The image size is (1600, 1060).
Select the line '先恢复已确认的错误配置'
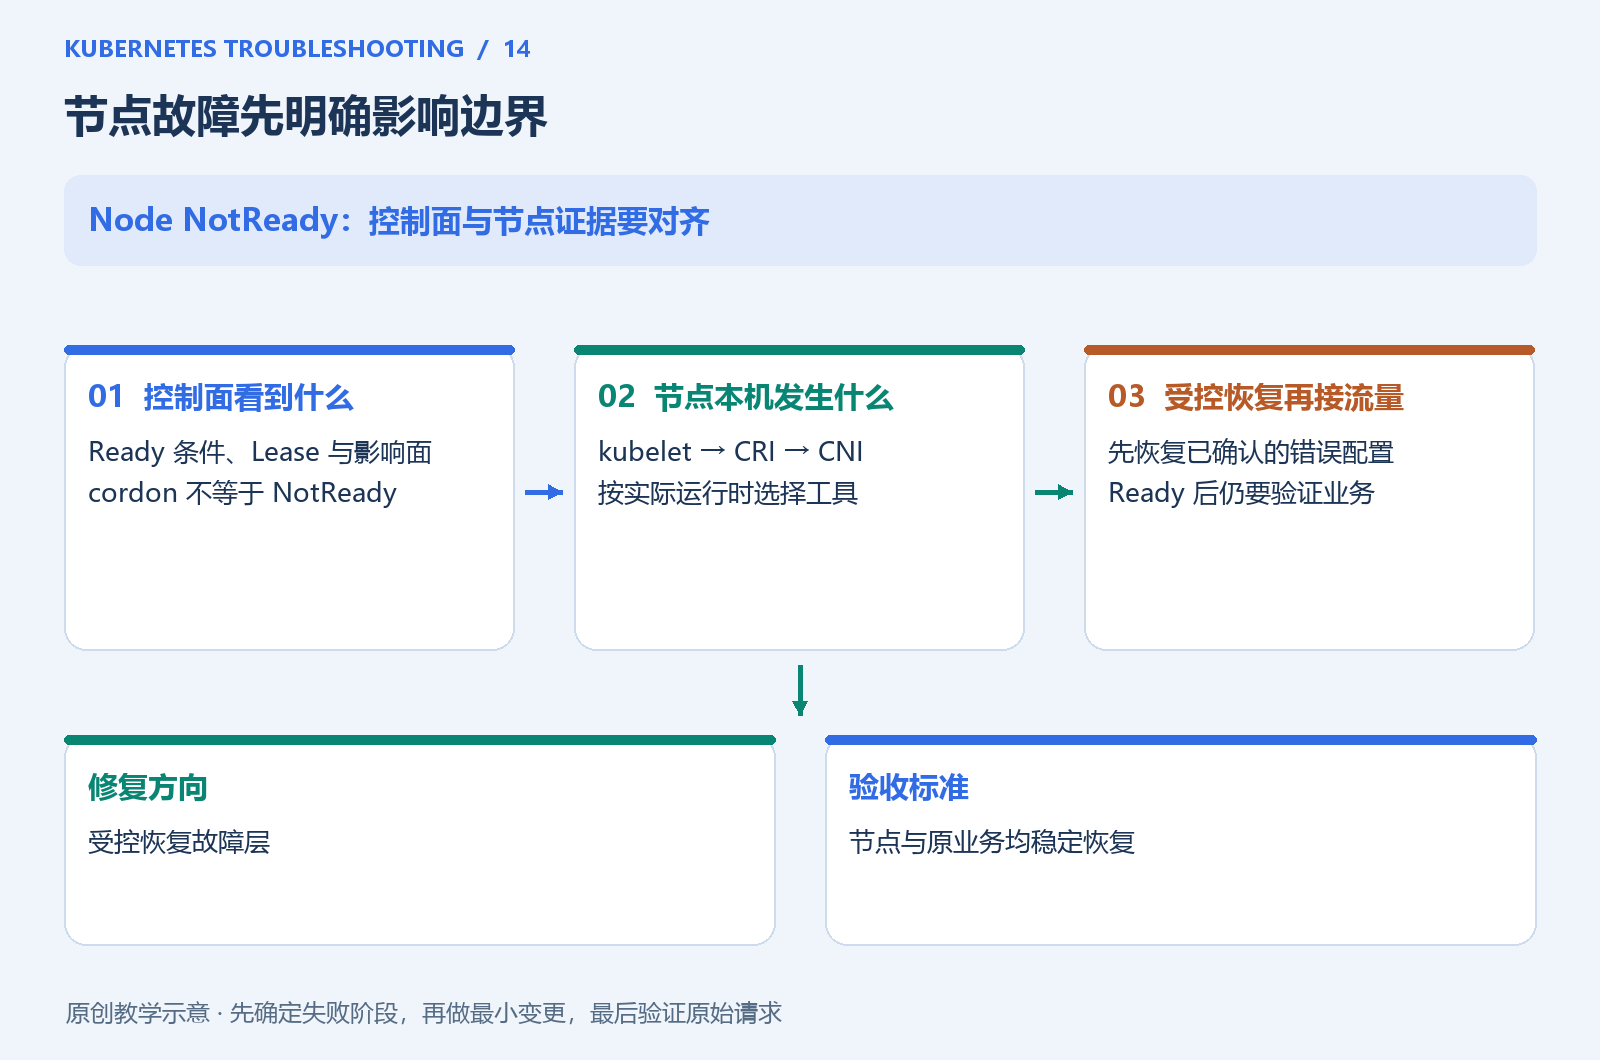(1251, 452)
